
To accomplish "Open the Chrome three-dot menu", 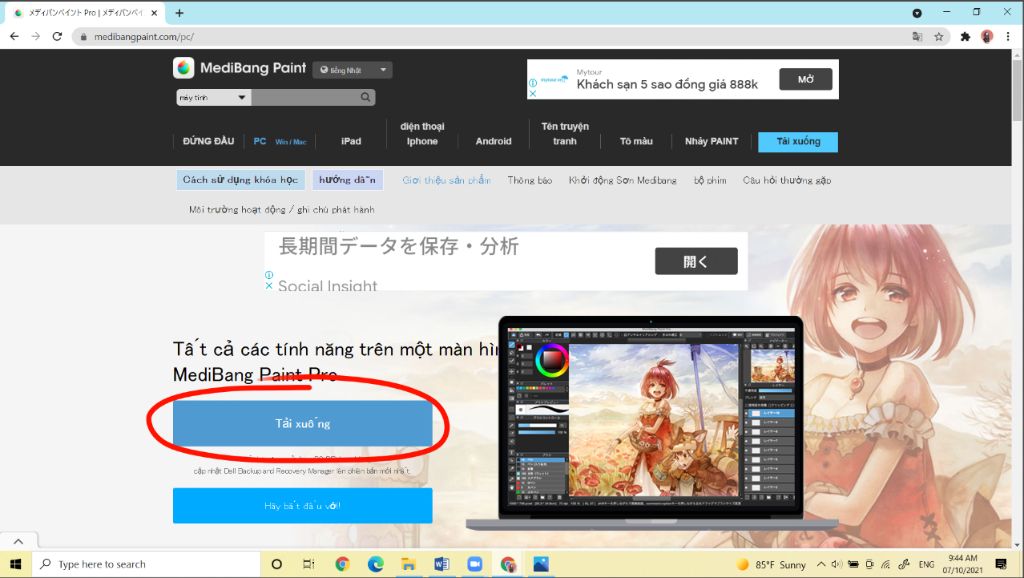I will [1008, 37].
